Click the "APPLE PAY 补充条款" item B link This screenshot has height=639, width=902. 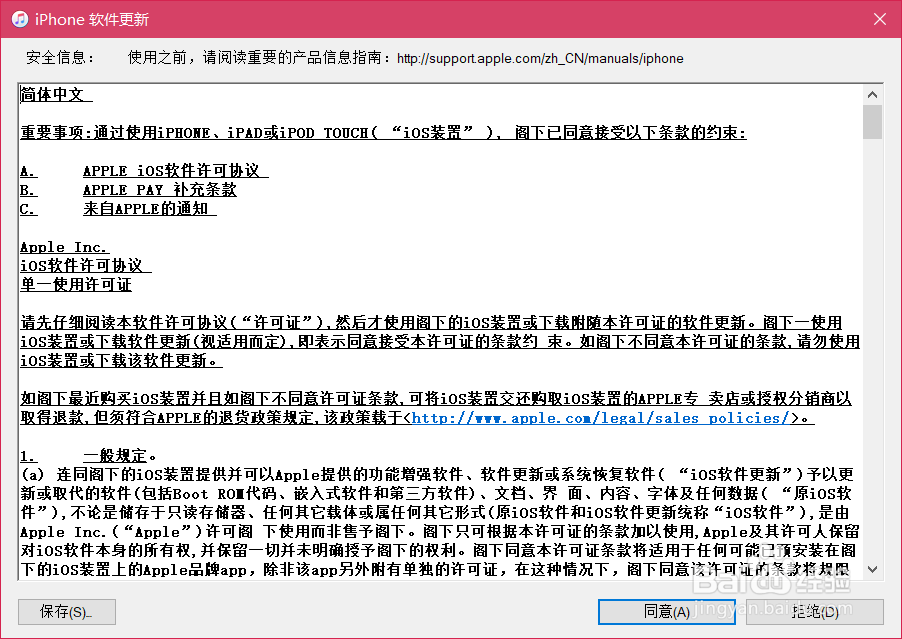pos(161,189)
